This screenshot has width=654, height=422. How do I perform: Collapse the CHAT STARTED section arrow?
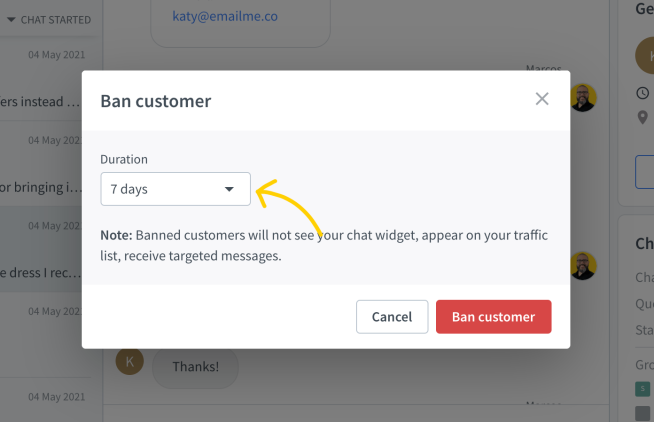click(x=11, y=20)
